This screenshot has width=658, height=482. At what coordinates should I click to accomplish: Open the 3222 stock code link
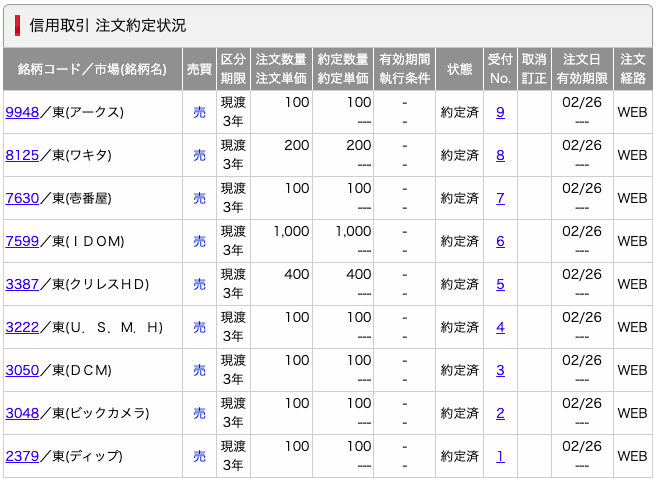22,327
